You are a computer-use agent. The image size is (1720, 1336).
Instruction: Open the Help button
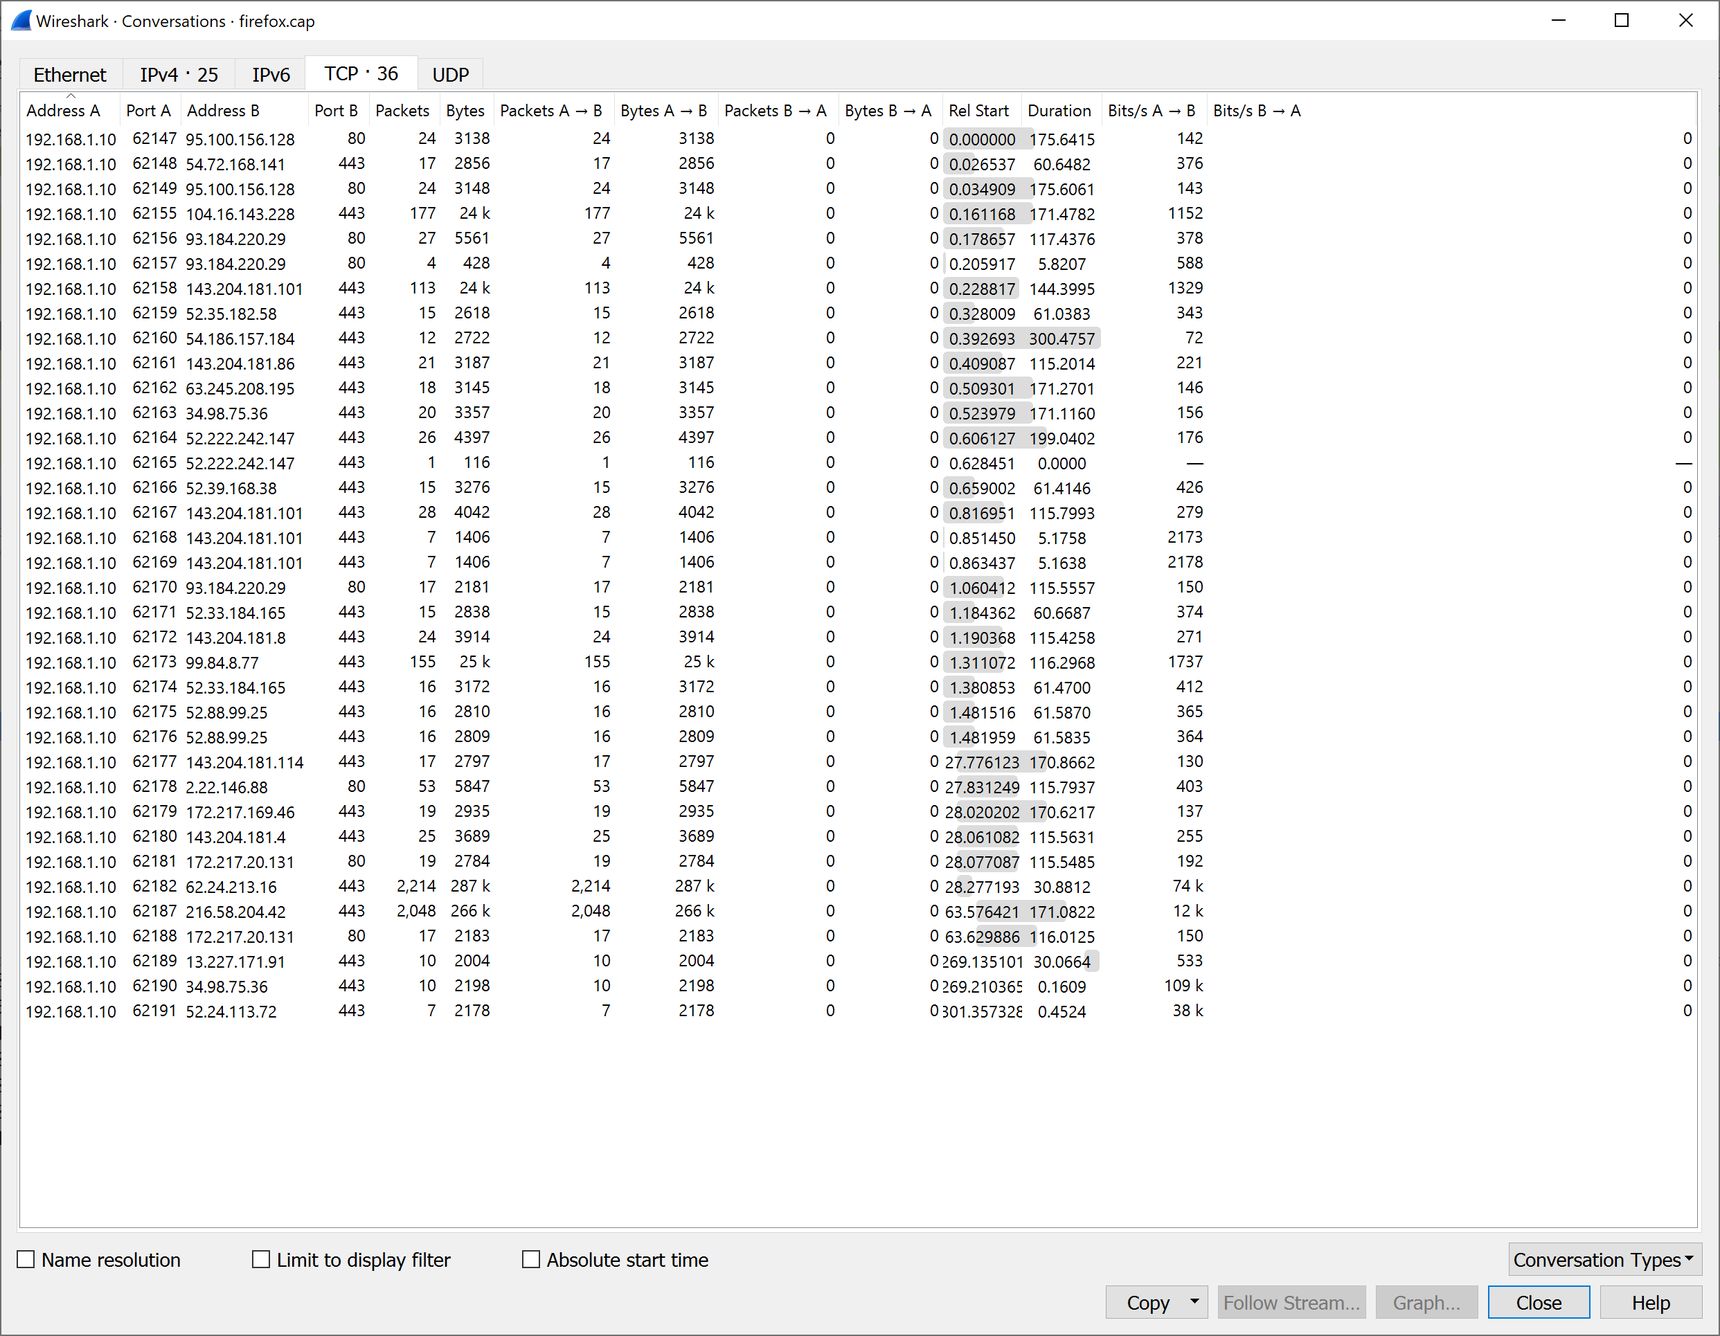[1650, 1302]
